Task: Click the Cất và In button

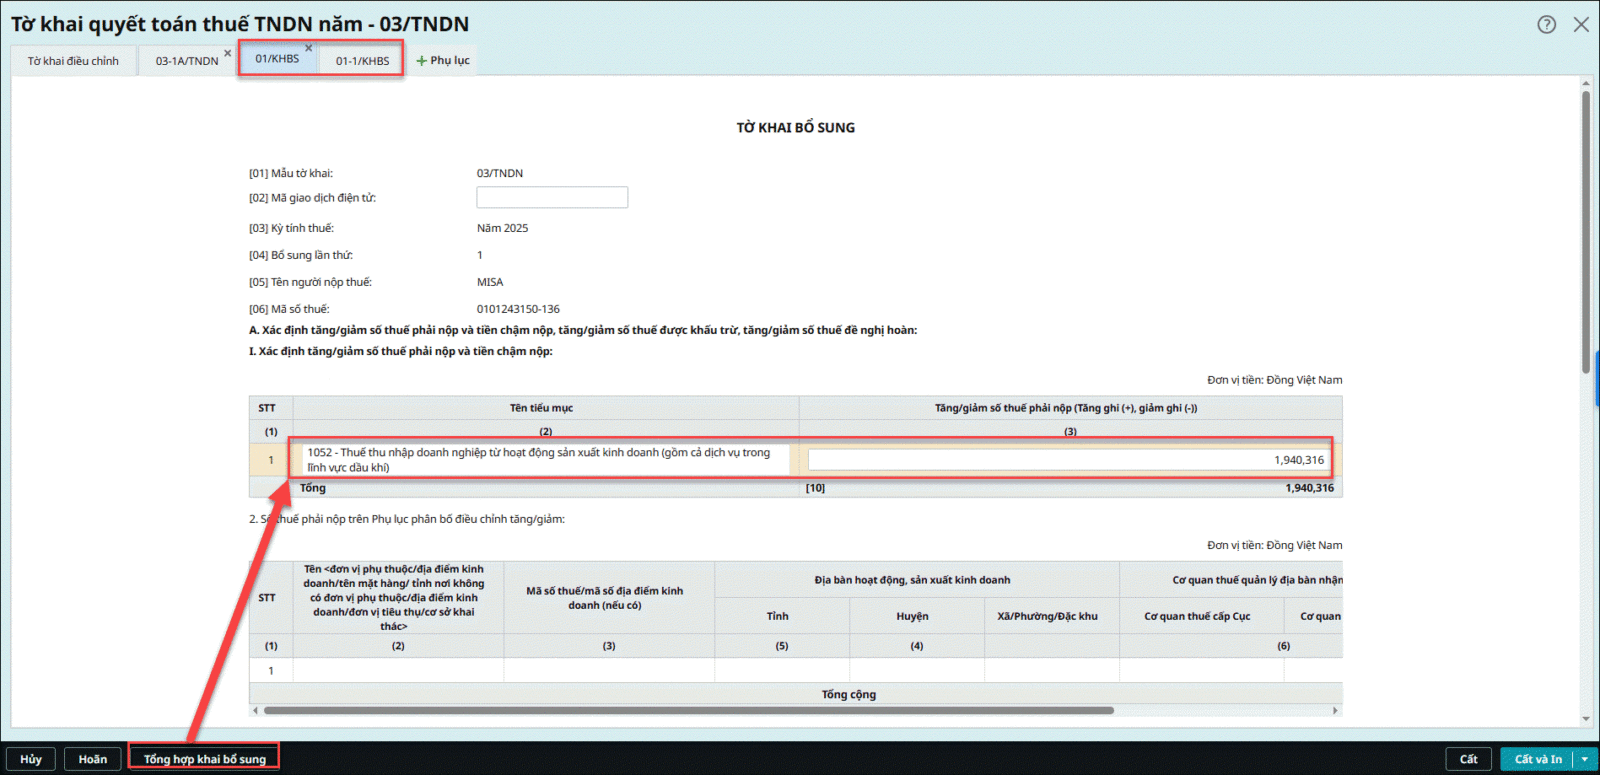Action: click(1537, 759)
